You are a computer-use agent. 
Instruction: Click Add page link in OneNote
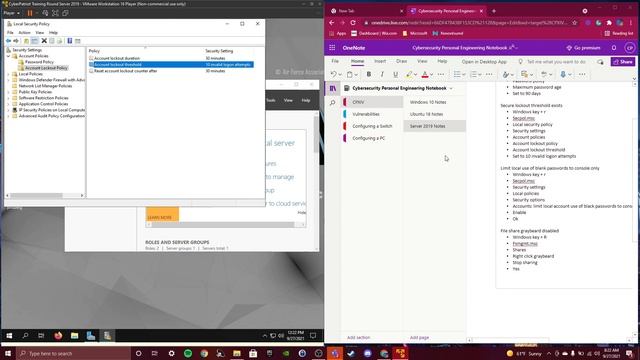coord(419,338)
